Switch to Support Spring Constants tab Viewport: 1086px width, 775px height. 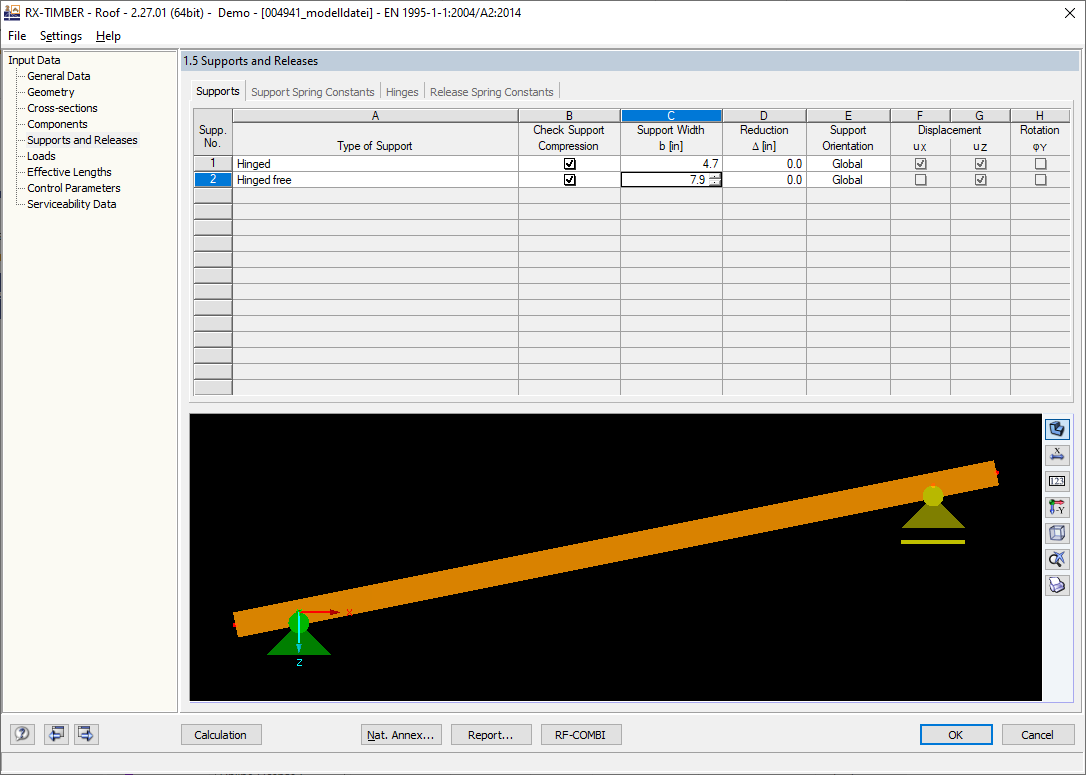click(x=312, y=92)
